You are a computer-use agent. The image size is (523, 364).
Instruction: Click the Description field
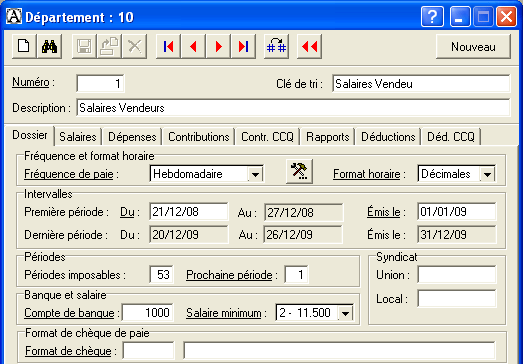click(x=293, y=108)
